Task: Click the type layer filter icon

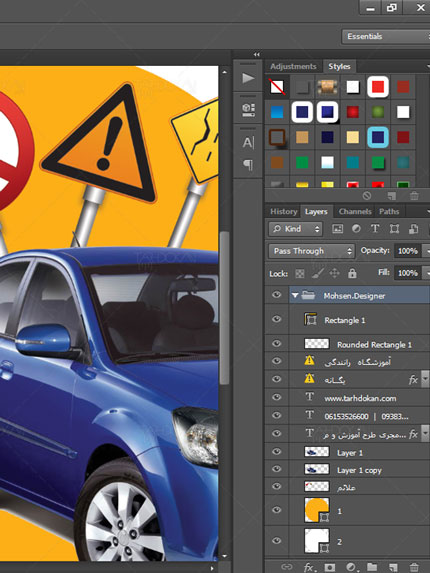Action: point(375,229)
